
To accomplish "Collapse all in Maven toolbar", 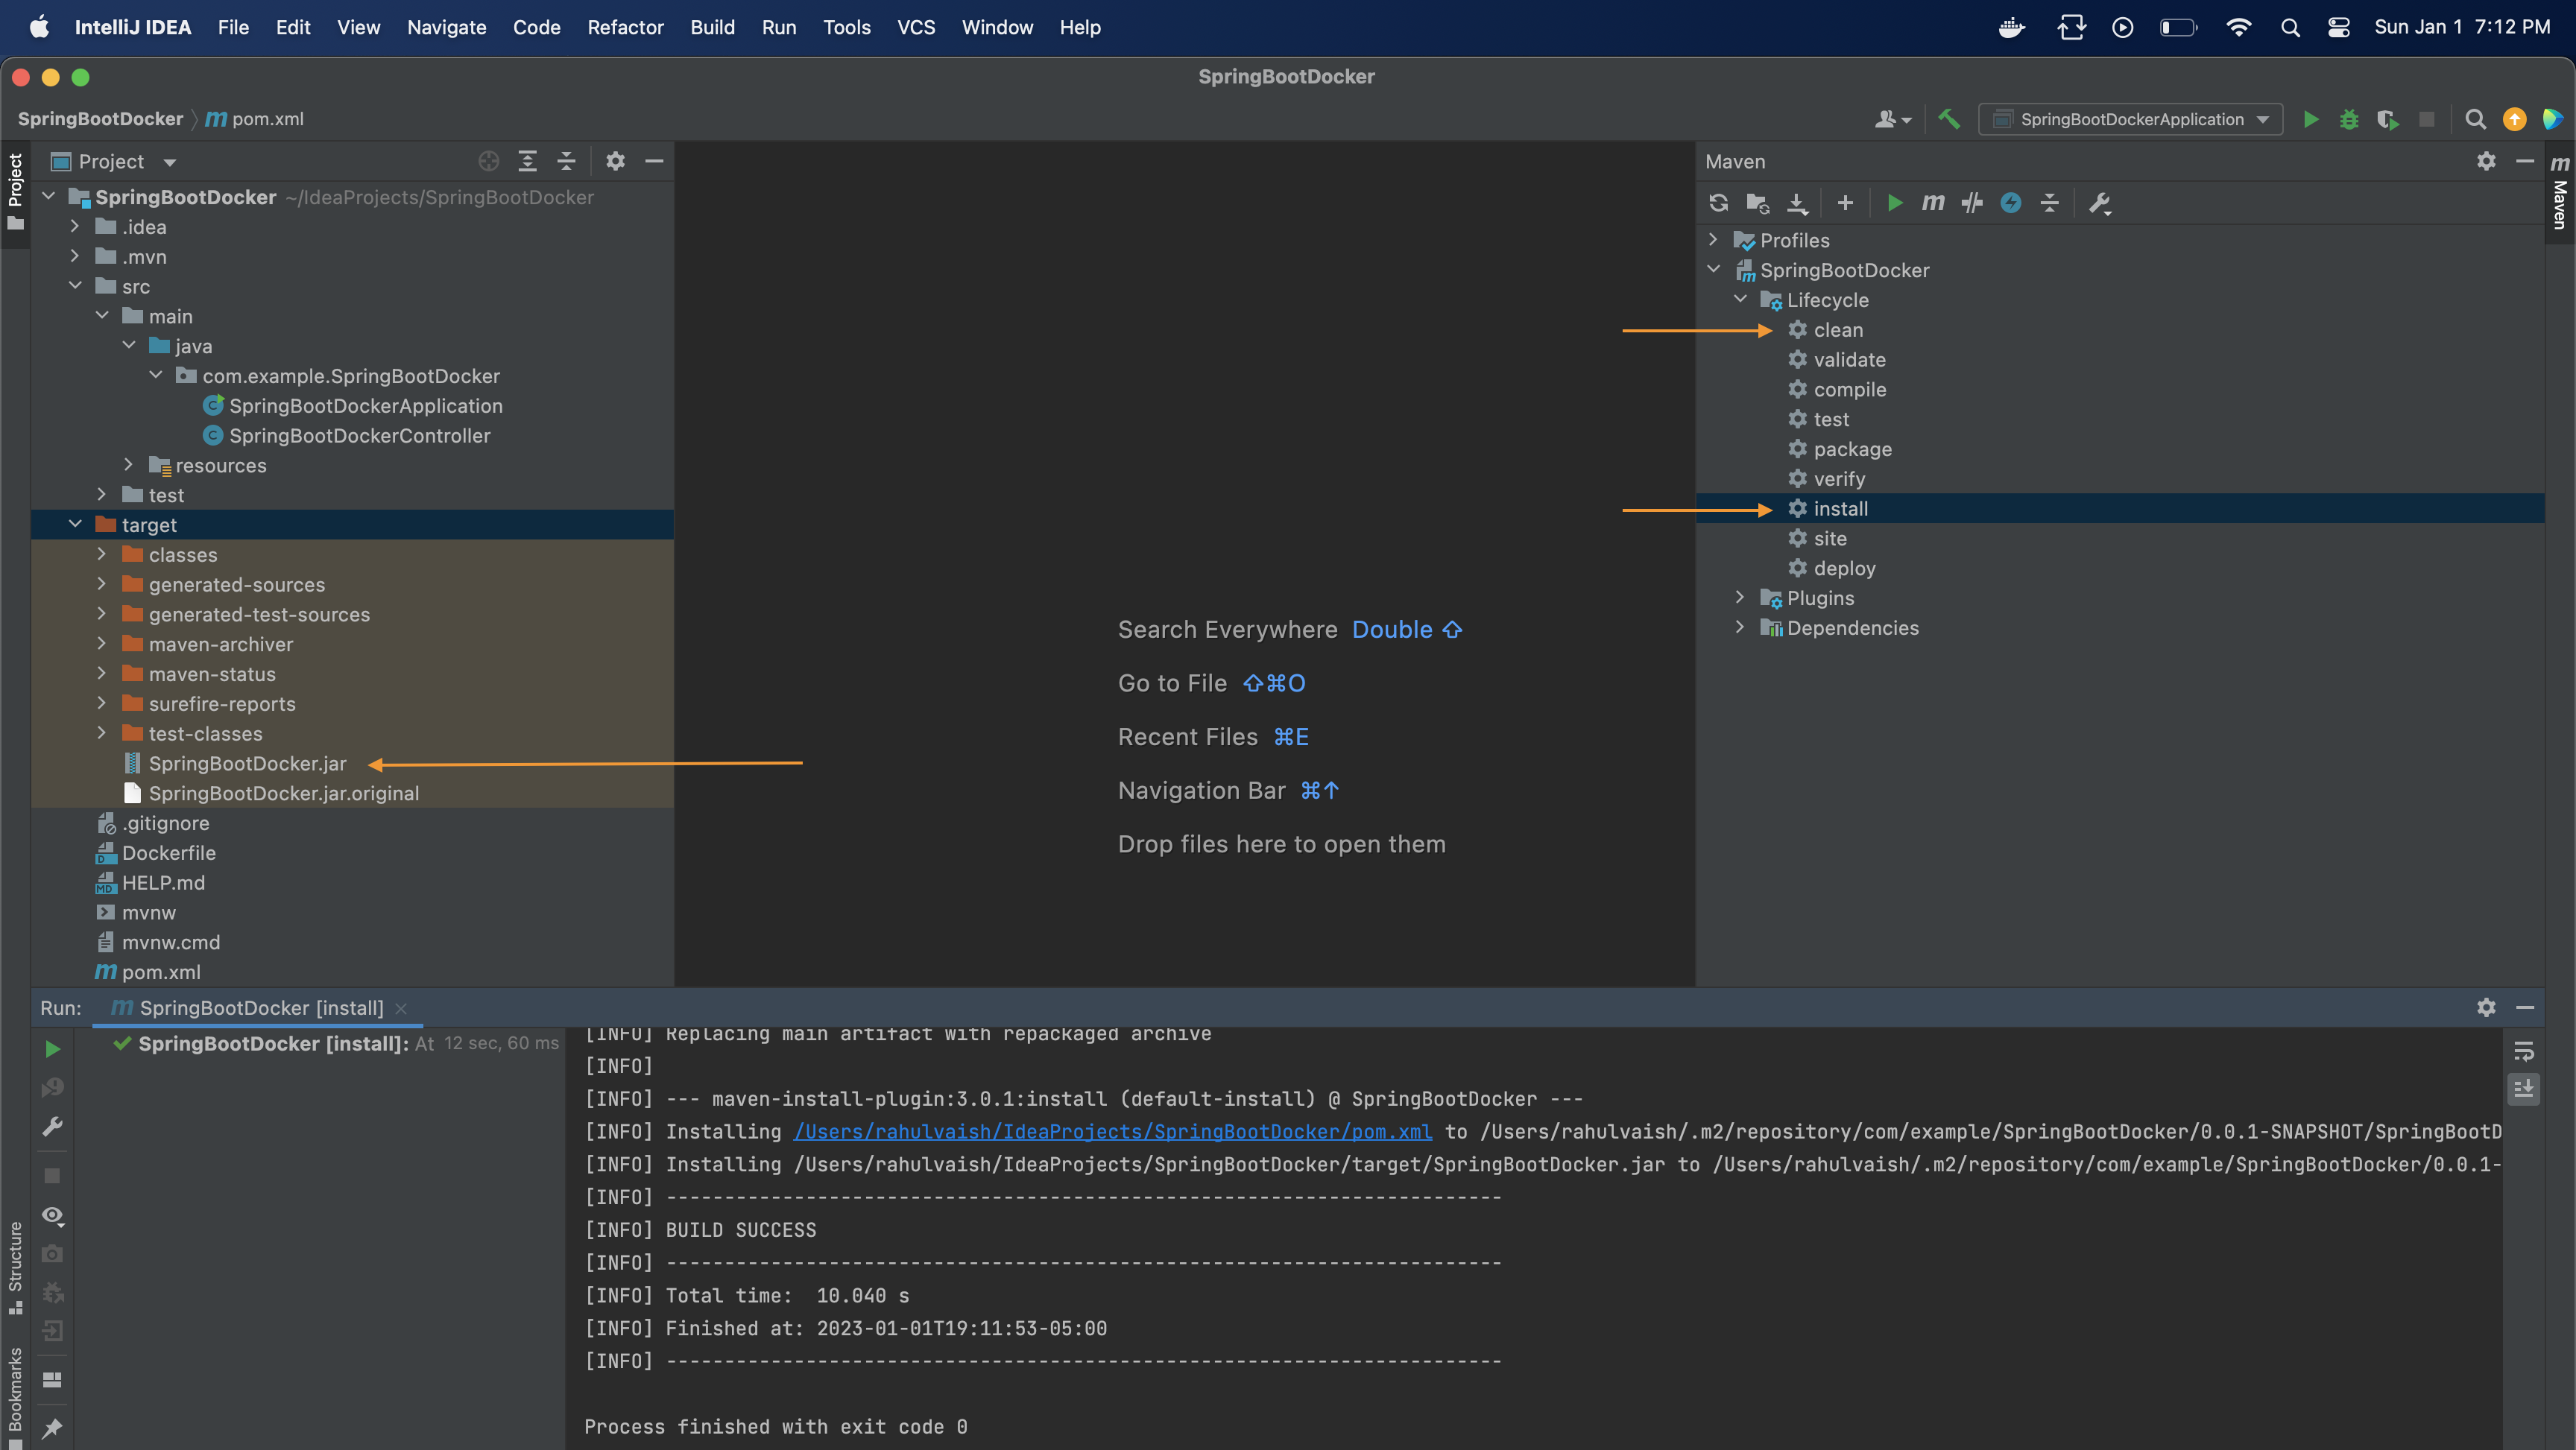I will [2050, 203].
